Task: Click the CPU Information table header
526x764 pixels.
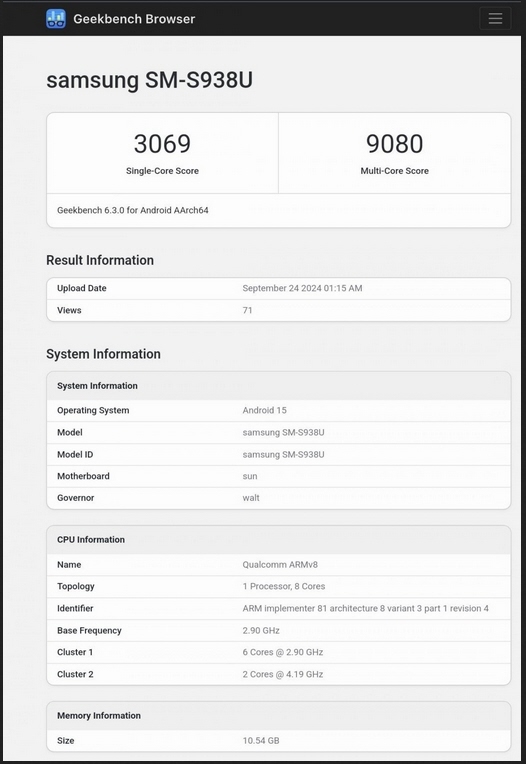Action: pos(279,540)
